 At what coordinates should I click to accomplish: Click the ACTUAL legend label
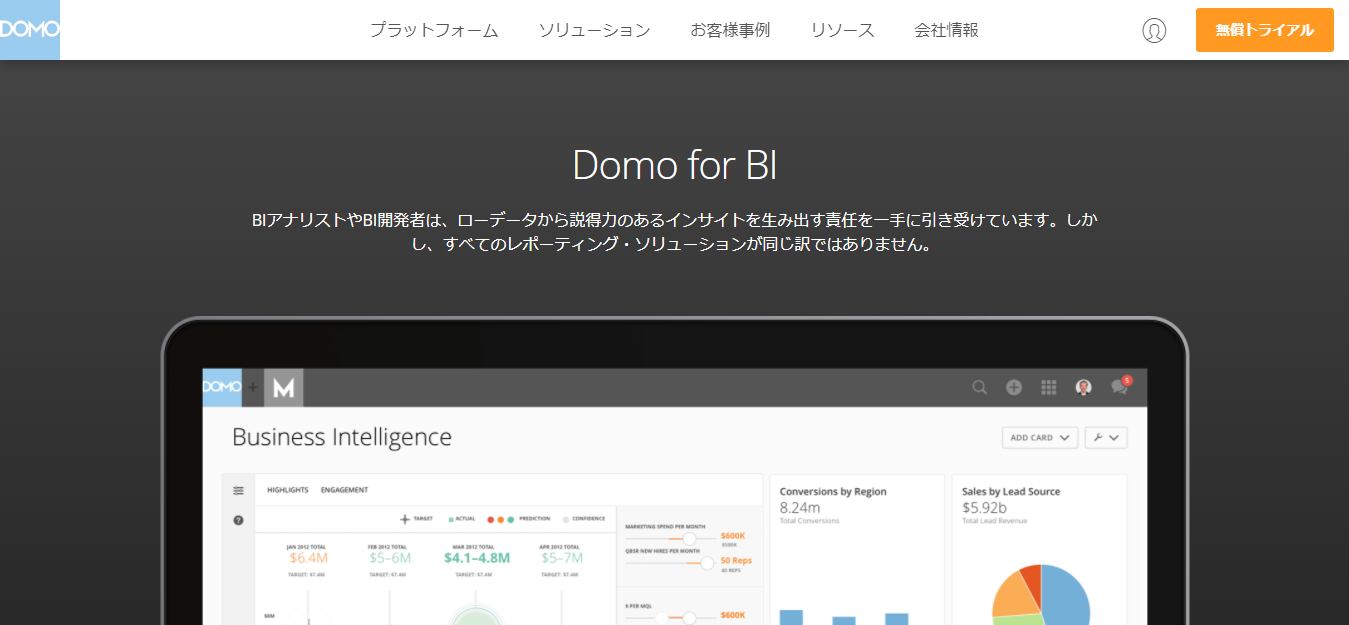coord(465,519)
